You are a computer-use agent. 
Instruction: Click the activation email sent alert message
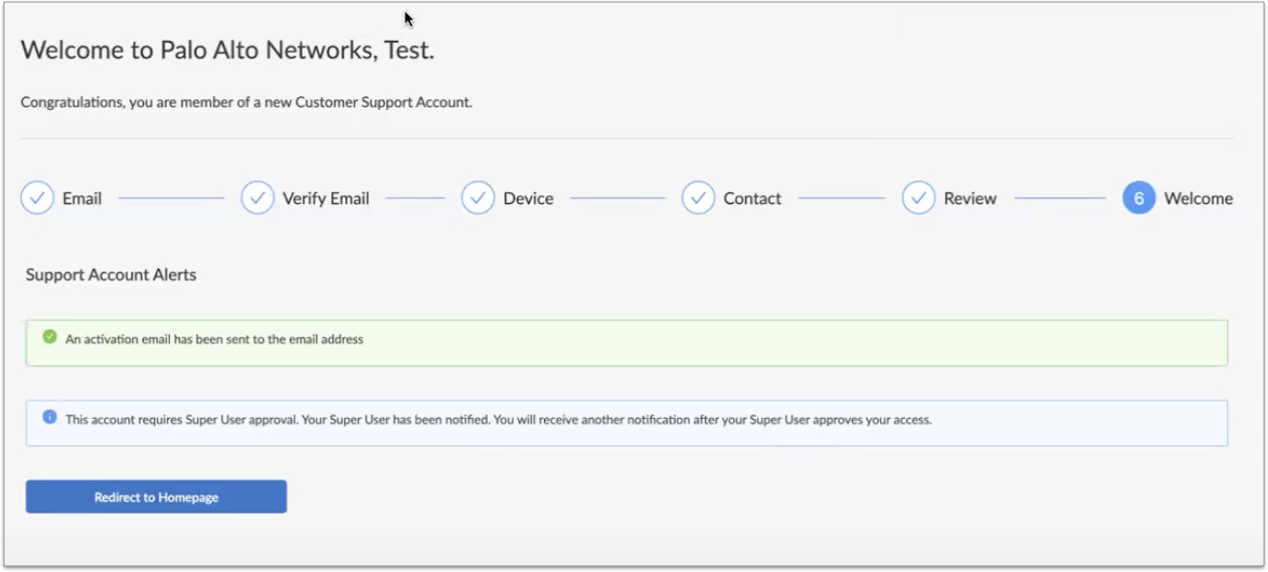point(214,339)
